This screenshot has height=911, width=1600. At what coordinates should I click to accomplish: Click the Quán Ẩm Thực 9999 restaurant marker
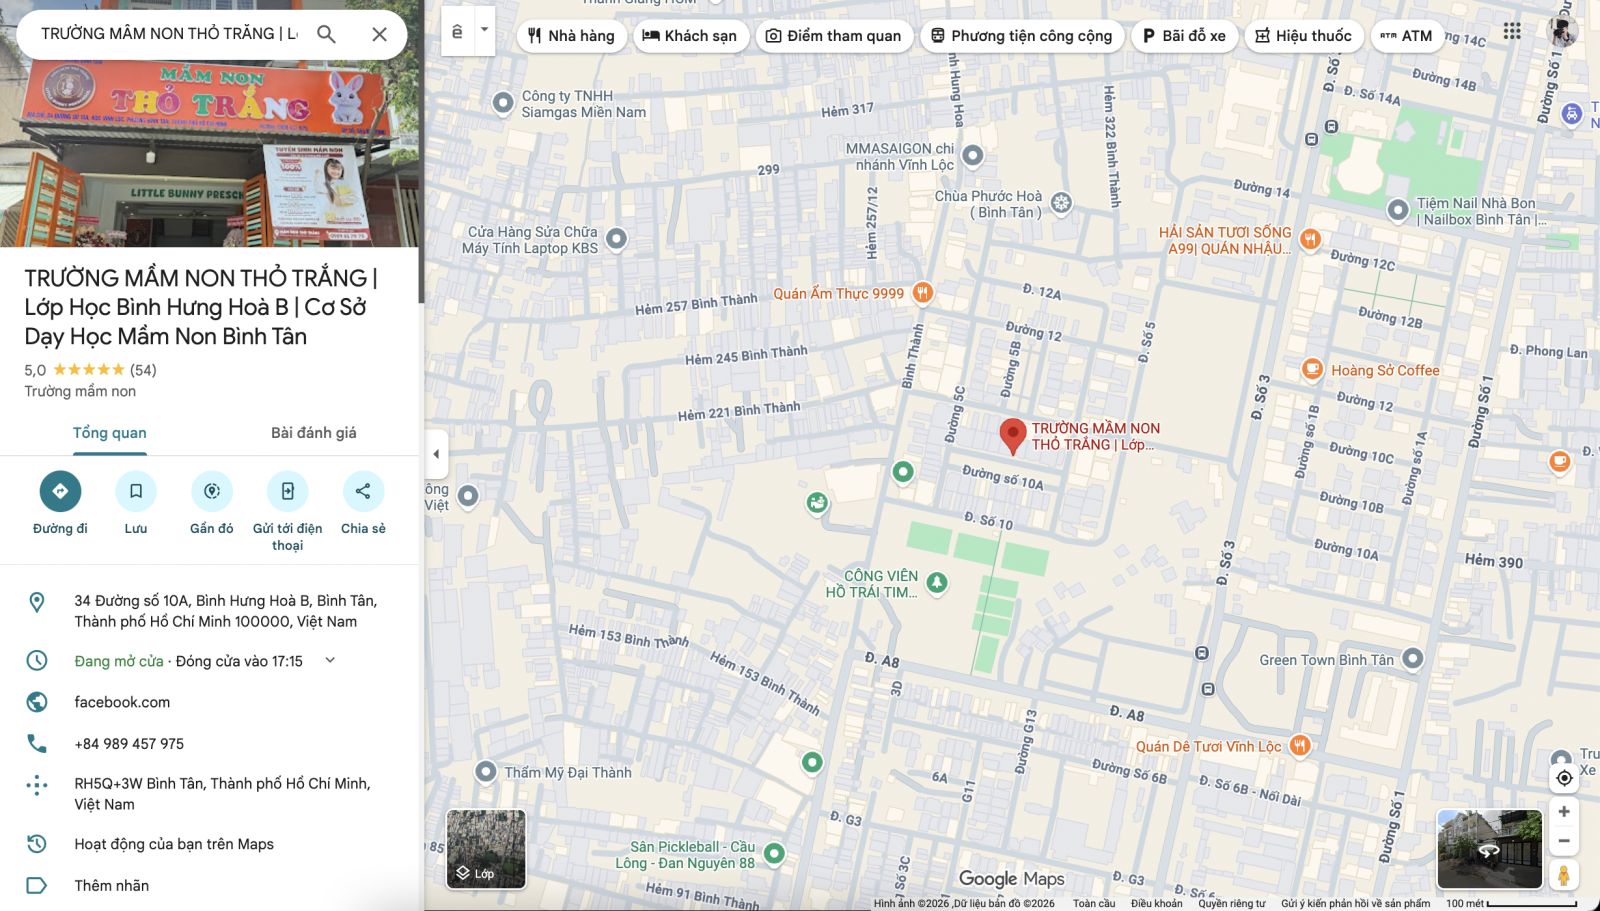pyautogui.click(x=923, y=293)
